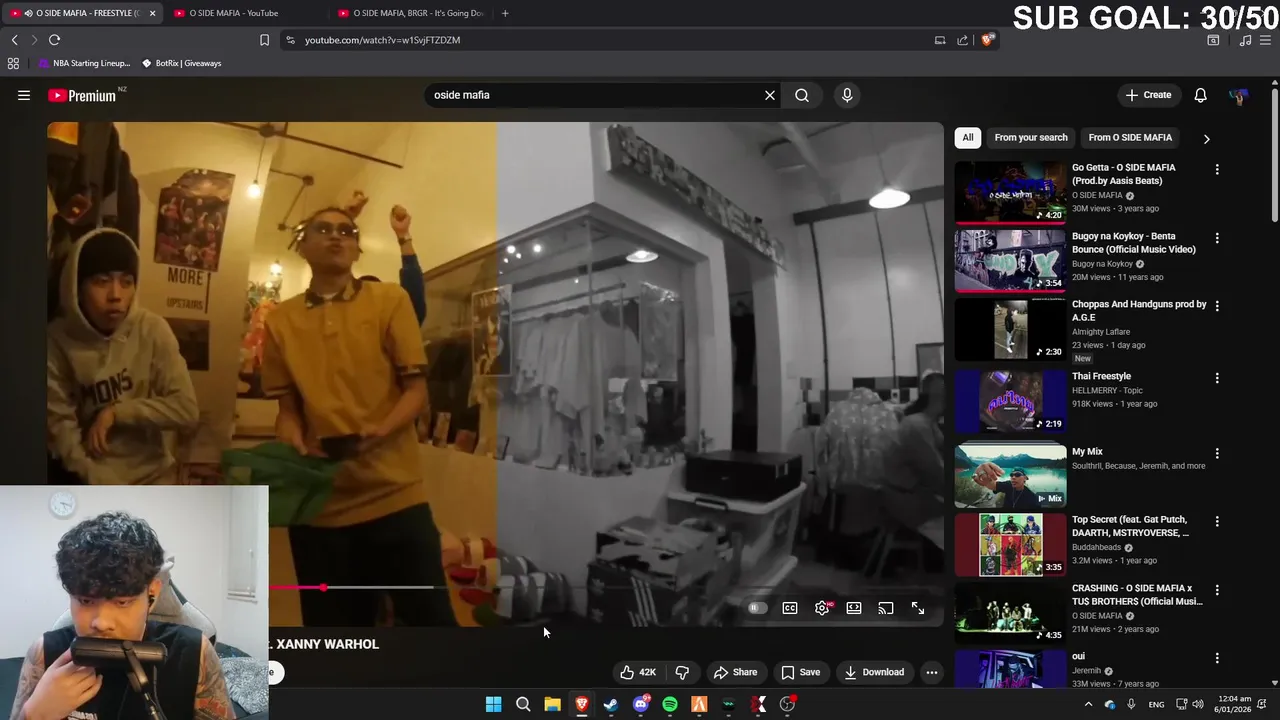Open options menu for Thai Freestyle
1280x720 pixels.
click(x=1217, y=379)
